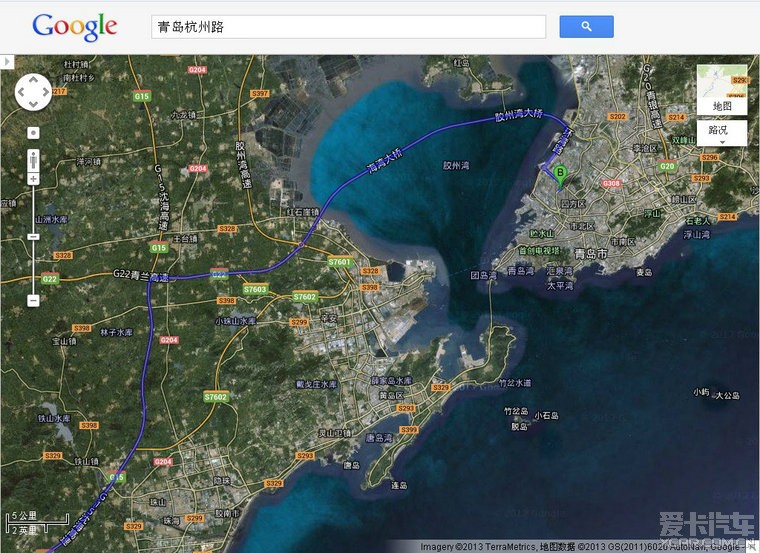This screenshot has width=760, height=553.
Task: Click the 竹岔水道 label
Action: click(515, 383)
